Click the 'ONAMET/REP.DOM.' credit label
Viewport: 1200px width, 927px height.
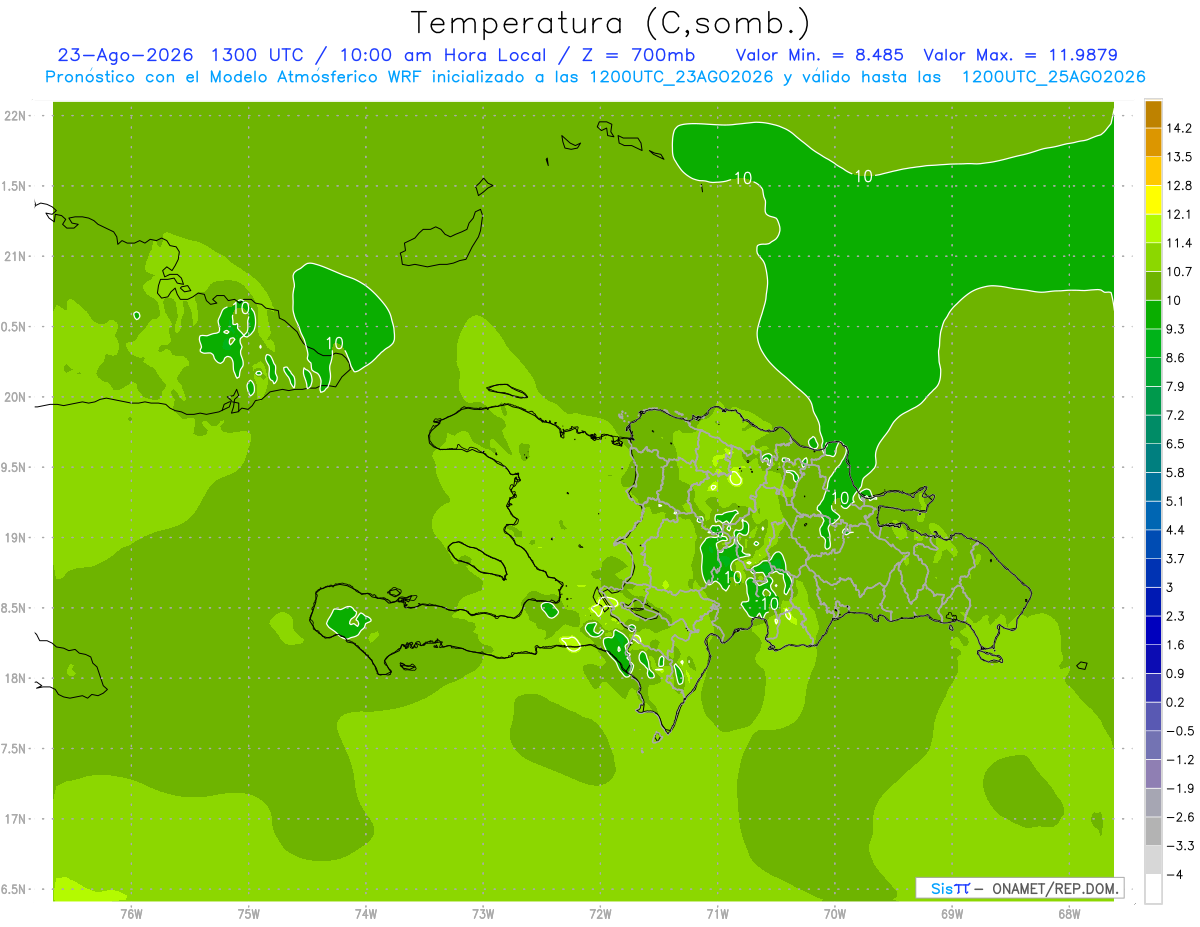coord(1055,888)
